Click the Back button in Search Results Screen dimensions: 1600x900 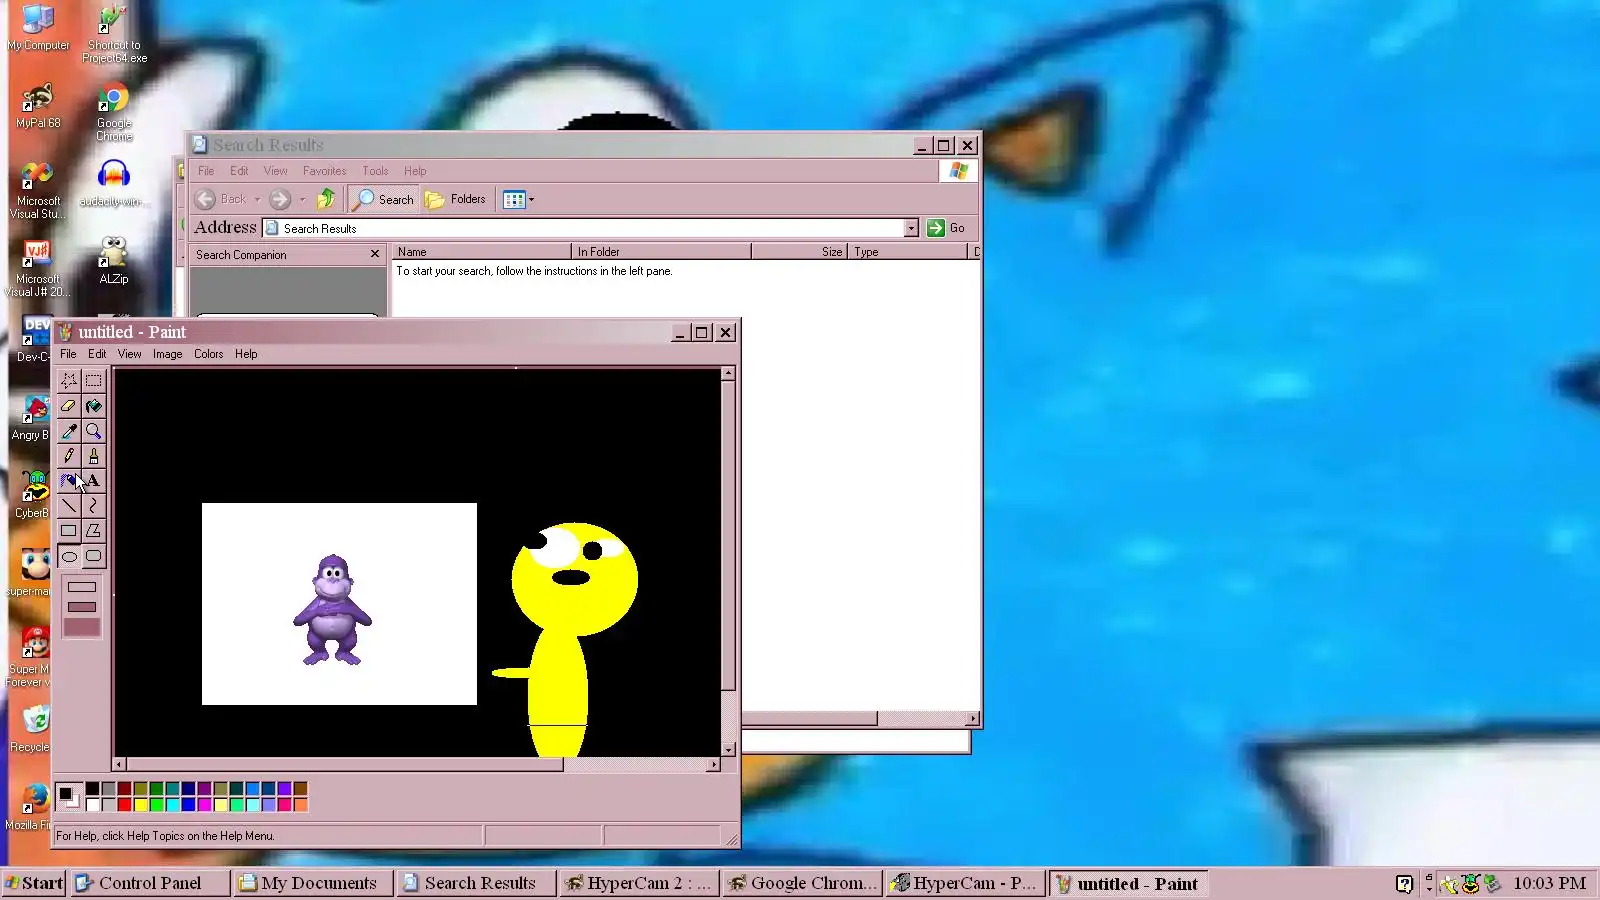tap(221, 199)
